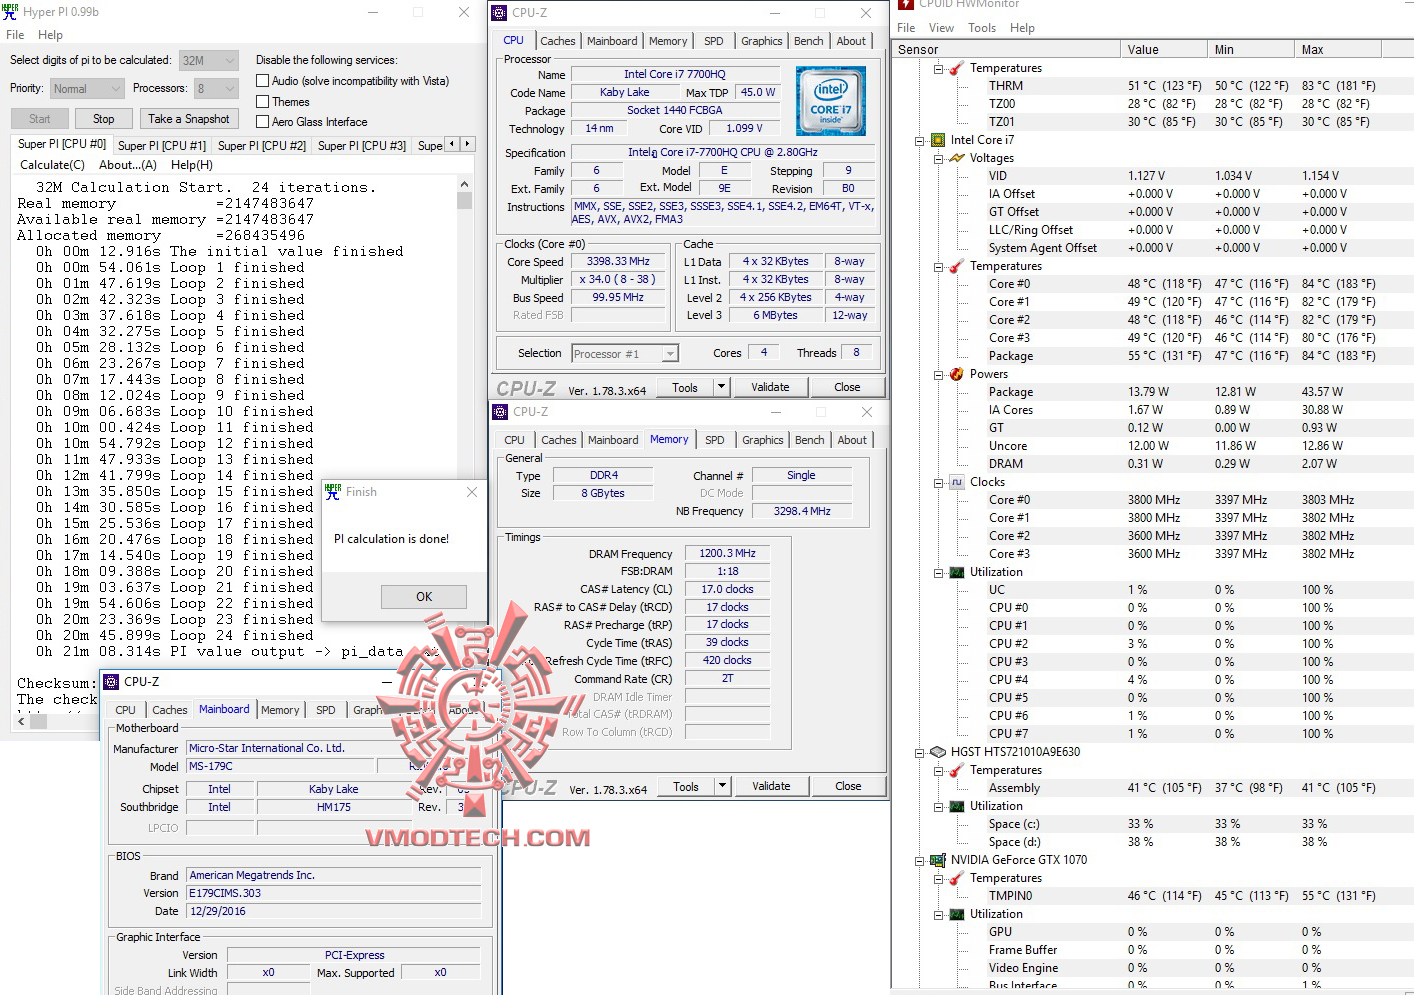Tick the Aero Glass Interface checkbox
The height and width of the screenshot is (995, 1414).
pyautogui.click(x=263, y=122)
